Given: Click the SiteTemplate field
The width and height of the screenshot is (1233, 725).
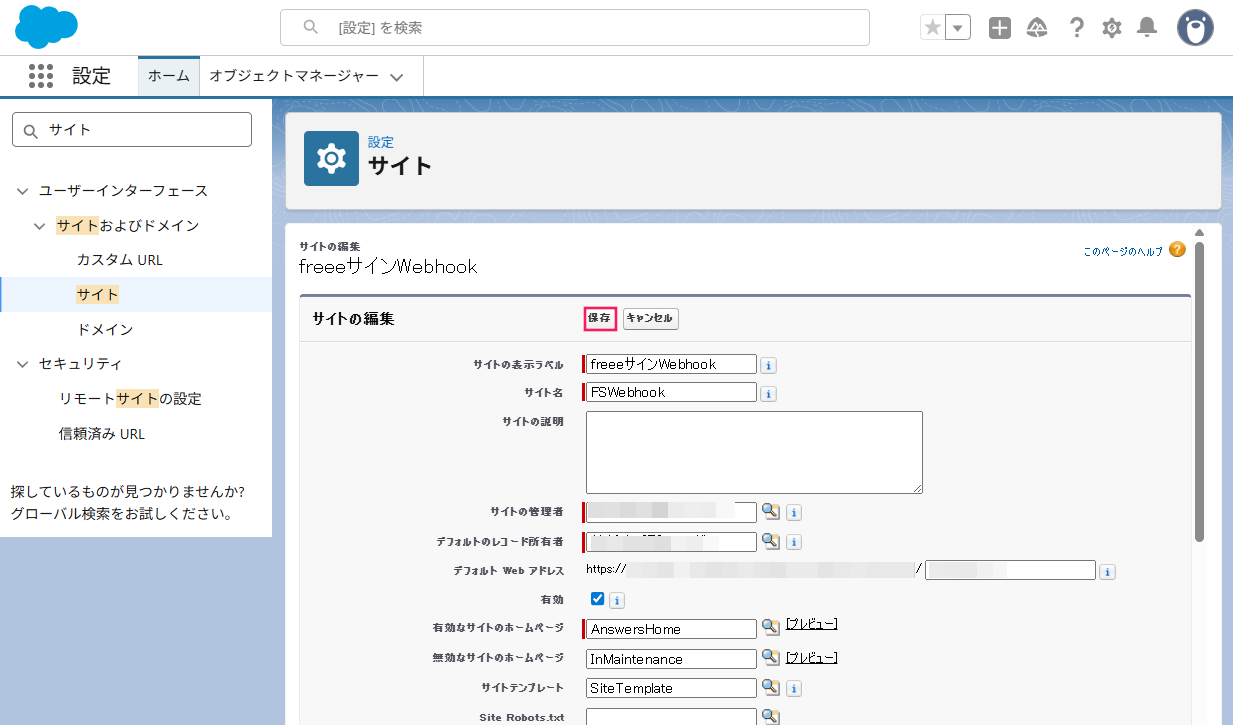Looking at the screenshot, I should tap(671, 688).
